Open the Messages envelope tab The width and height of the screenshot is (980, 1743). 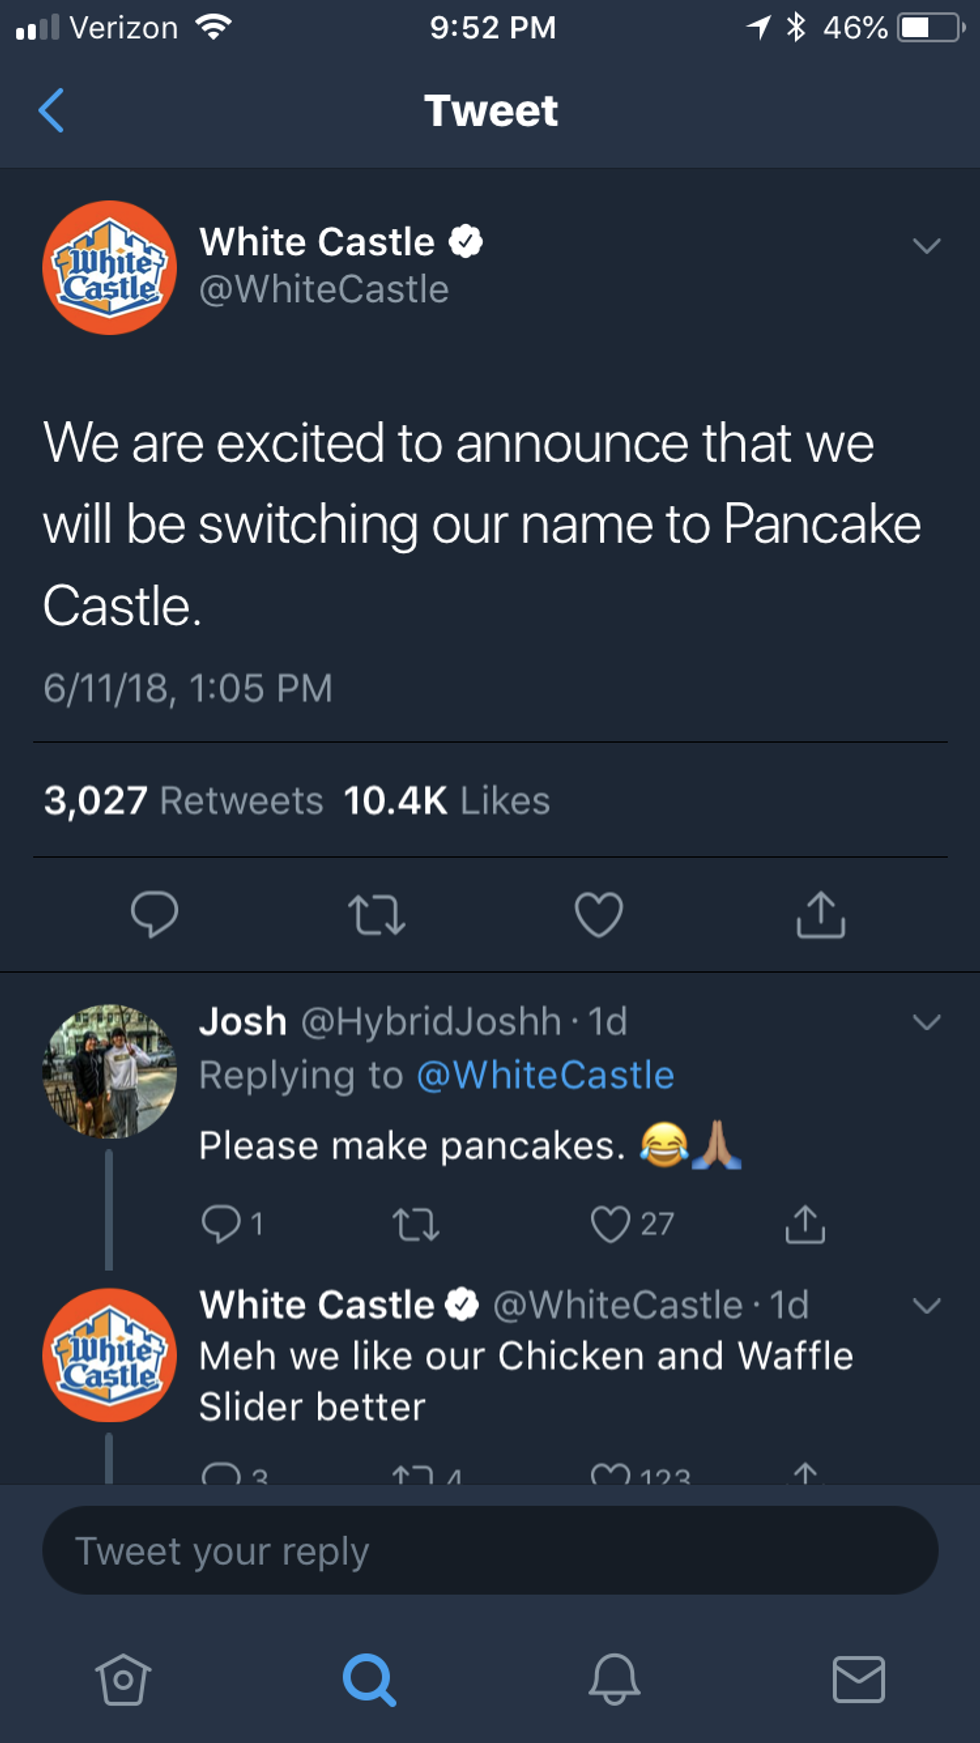(858, 1679)
